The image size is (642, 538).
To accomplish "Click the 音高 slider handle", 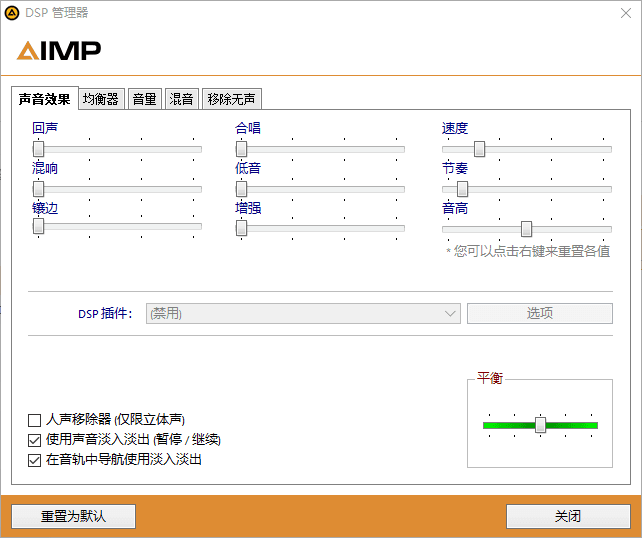I will 526,228.
